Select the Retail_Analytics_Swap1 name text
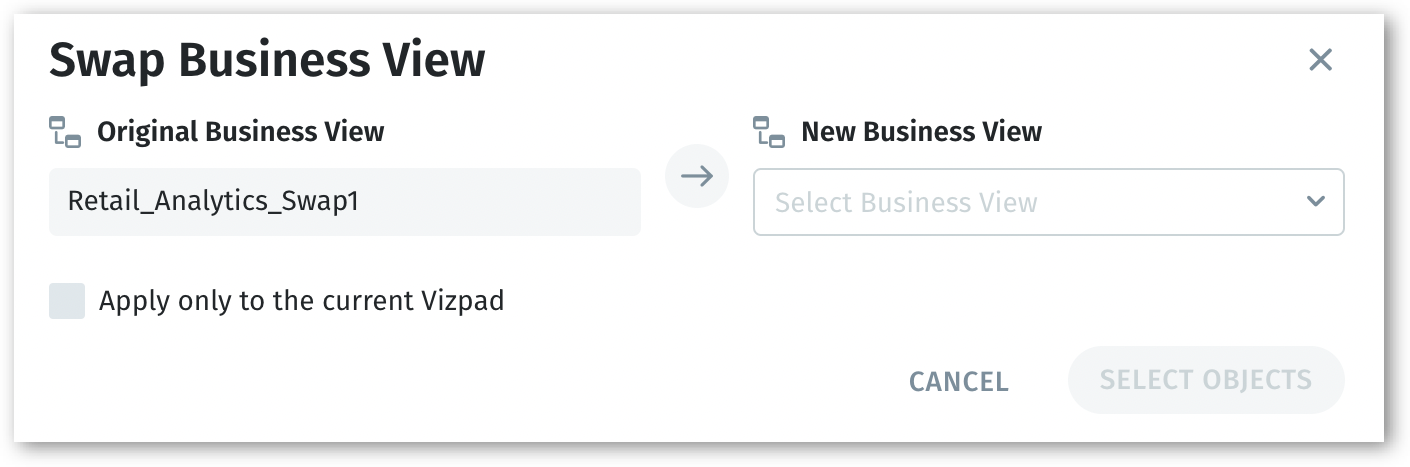Screen dimensions: 1410x467 click(213, 202)
